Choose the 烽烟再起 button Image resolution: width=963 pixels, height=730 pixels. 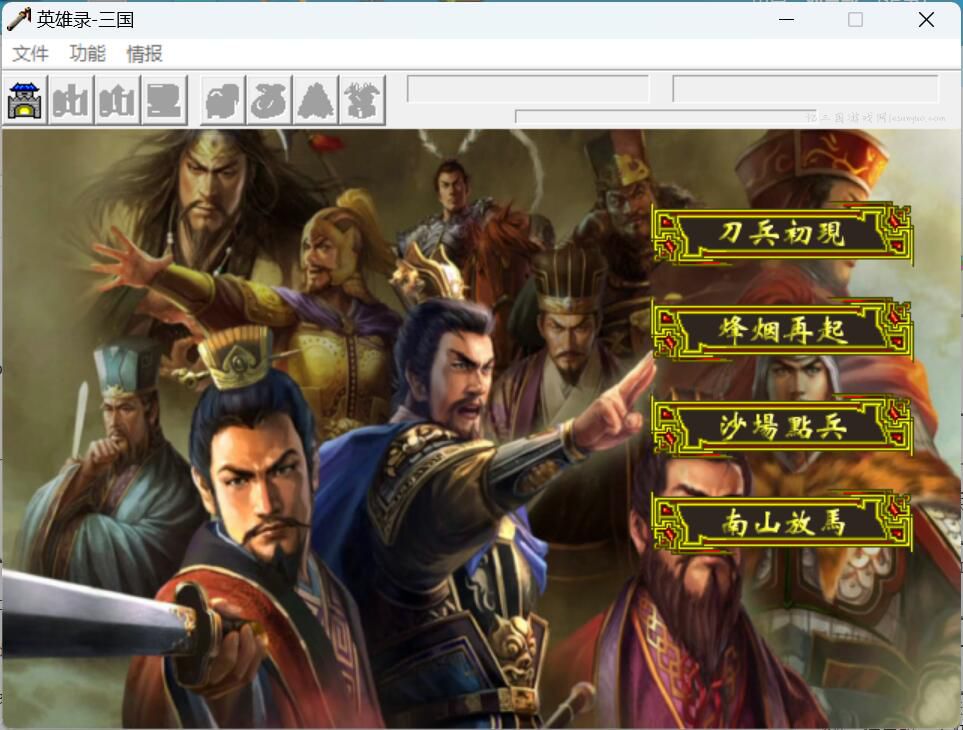point(782,330)
